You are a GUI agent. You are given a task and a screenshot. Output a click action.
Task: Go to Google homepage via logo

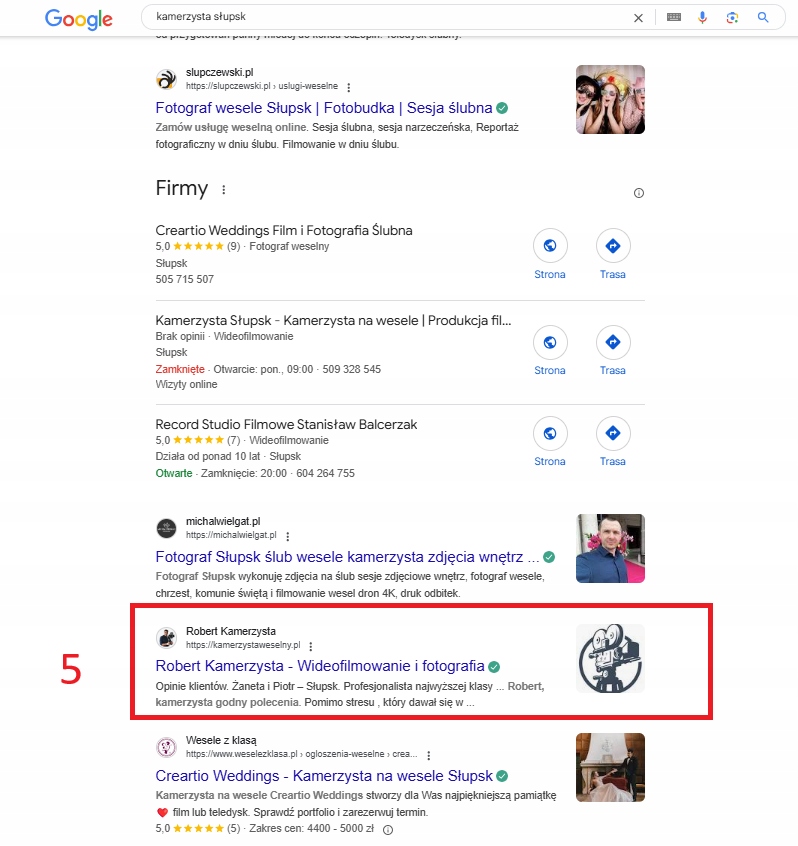79,18
